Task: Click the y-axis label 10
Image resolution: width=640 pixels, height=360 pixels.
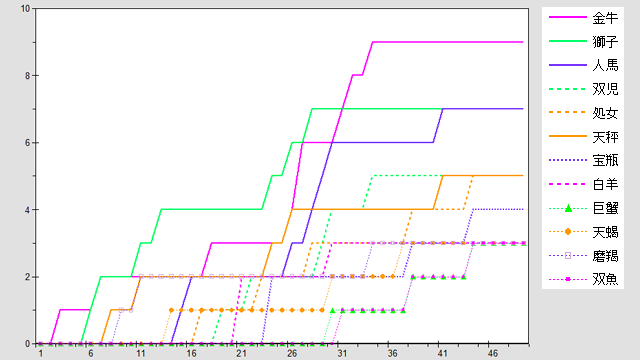Action: [26, 9]
